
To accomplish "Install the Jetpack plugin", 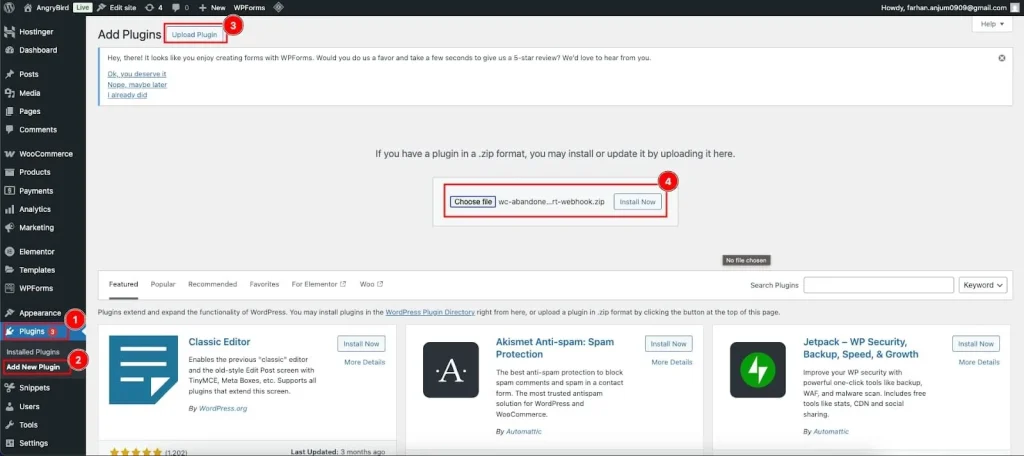I will tap(976, 344).
